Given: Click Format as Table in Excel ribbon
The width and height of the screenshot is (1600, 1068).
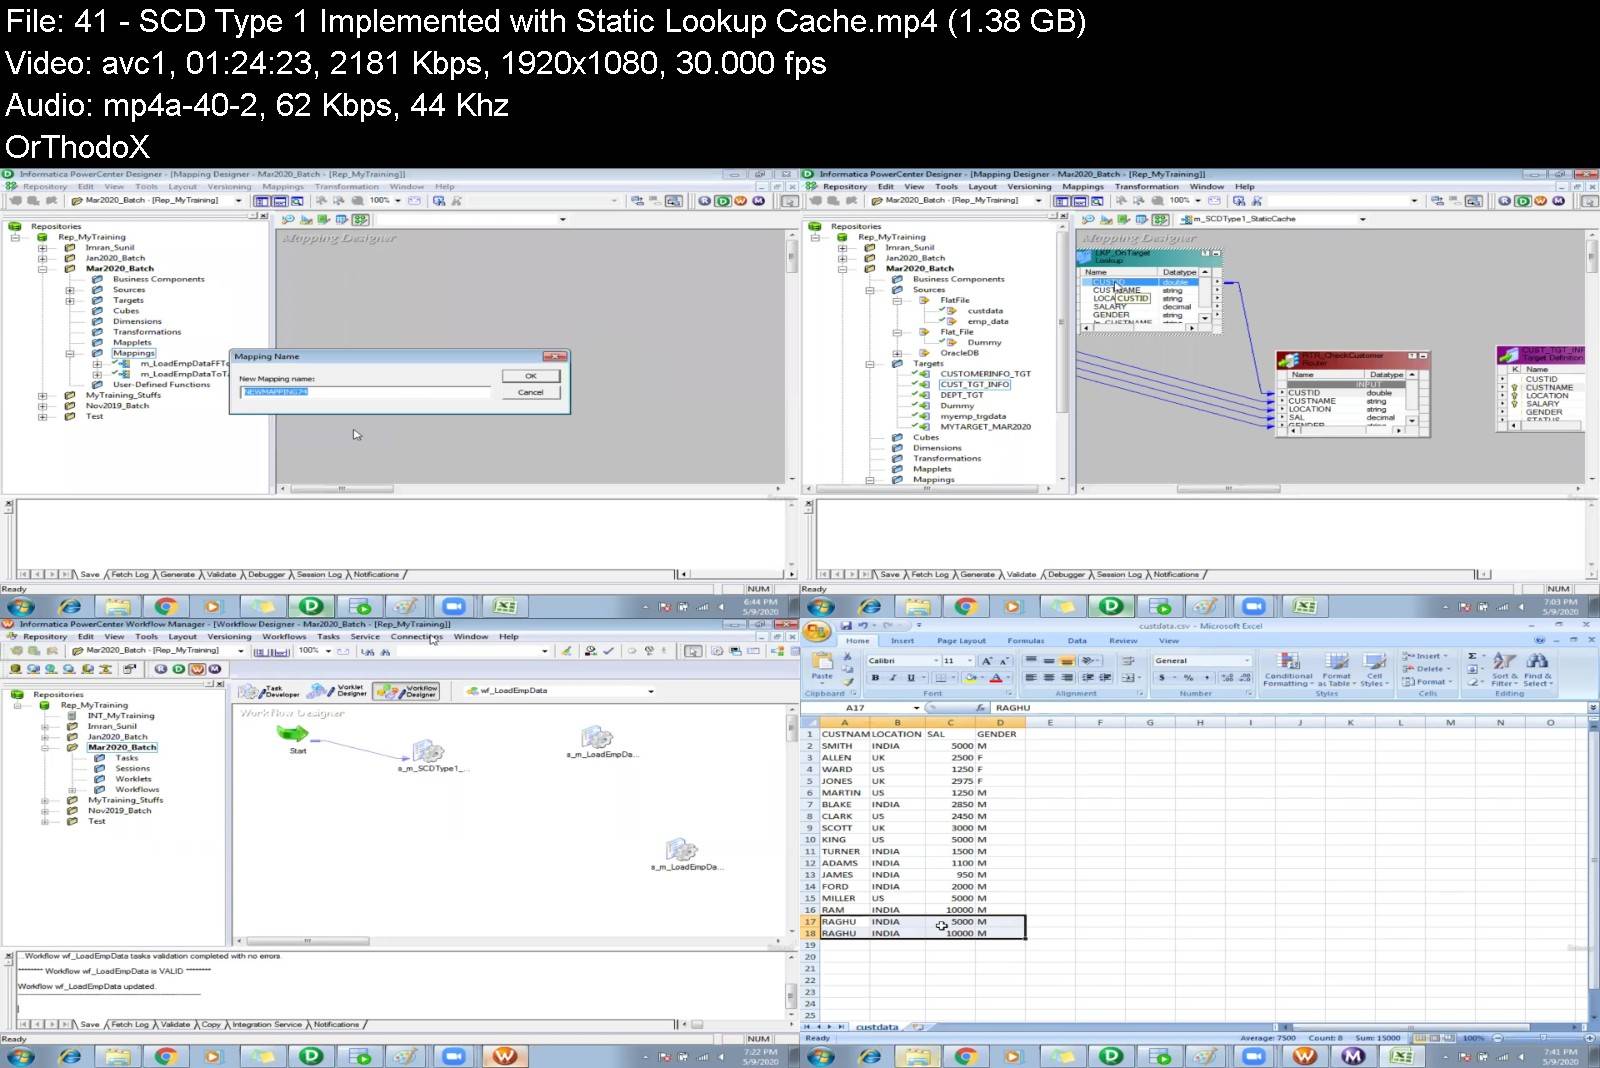Looking at the screenshot, I should pos(1336,669).
